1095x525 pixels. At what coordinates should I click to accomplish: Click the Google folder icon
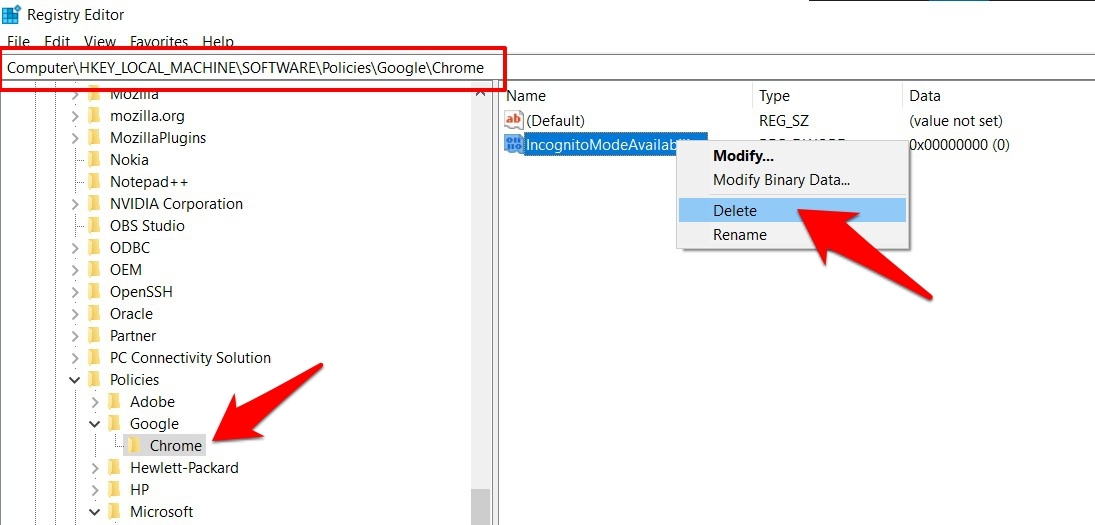pos(115,424)
